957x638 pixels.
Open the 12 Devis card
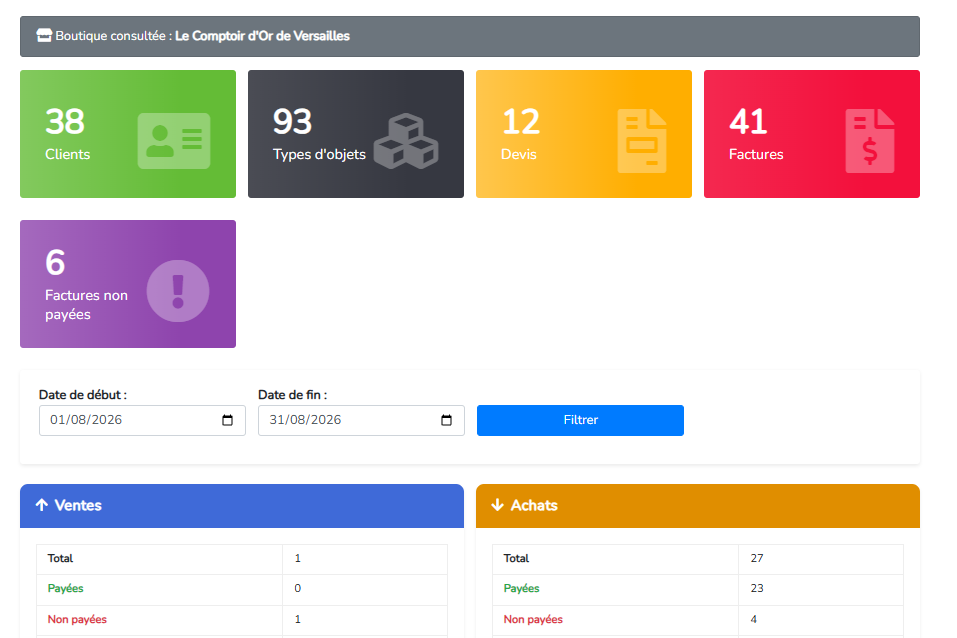(x=584, y=134)
